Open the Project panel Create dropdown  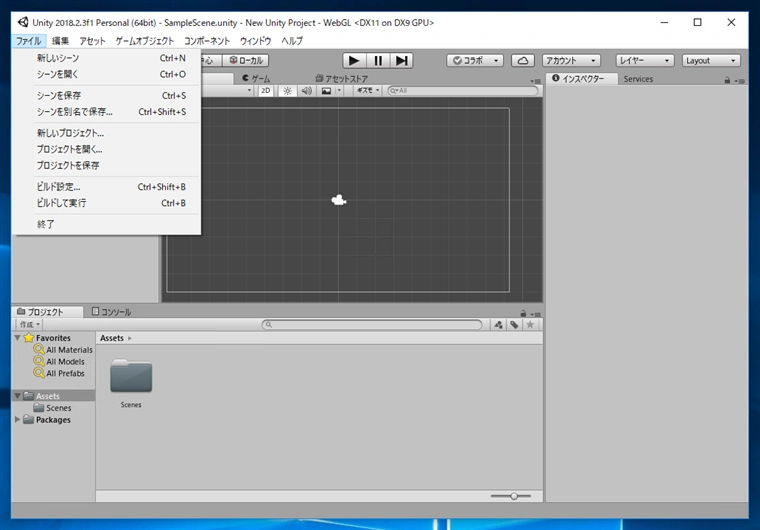[29, 324]
